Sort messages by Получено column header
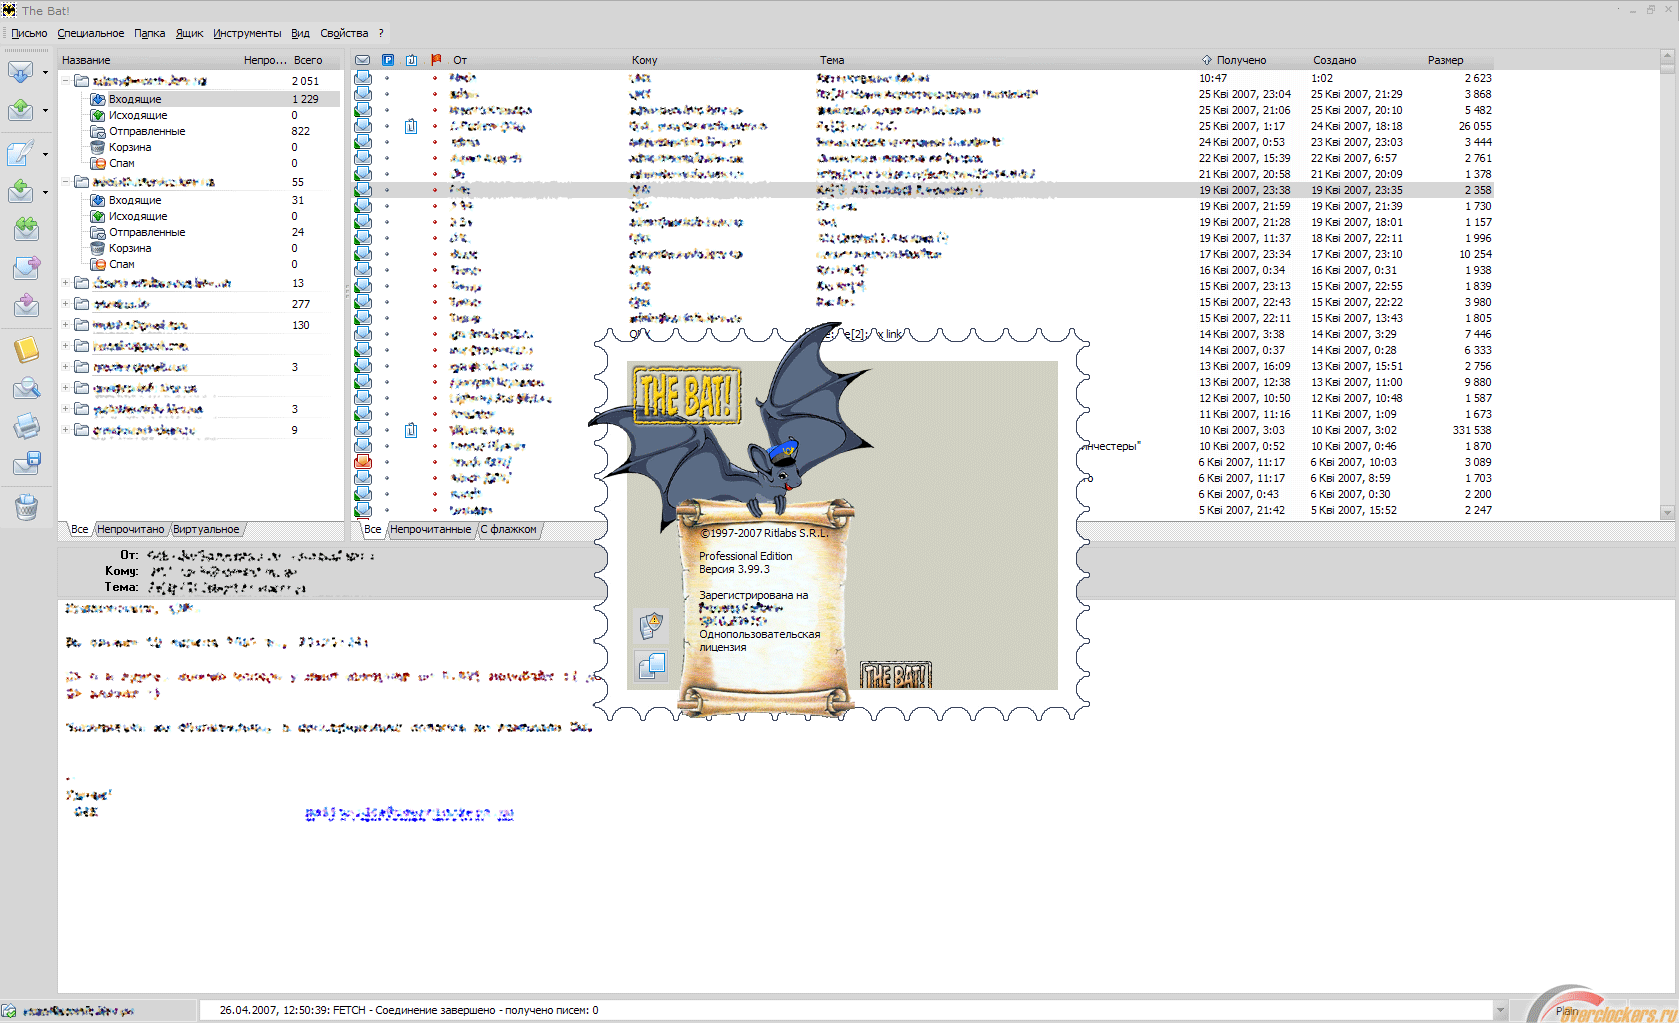This screenshot has width=1679, height=1023. [x=1241, y=60]
